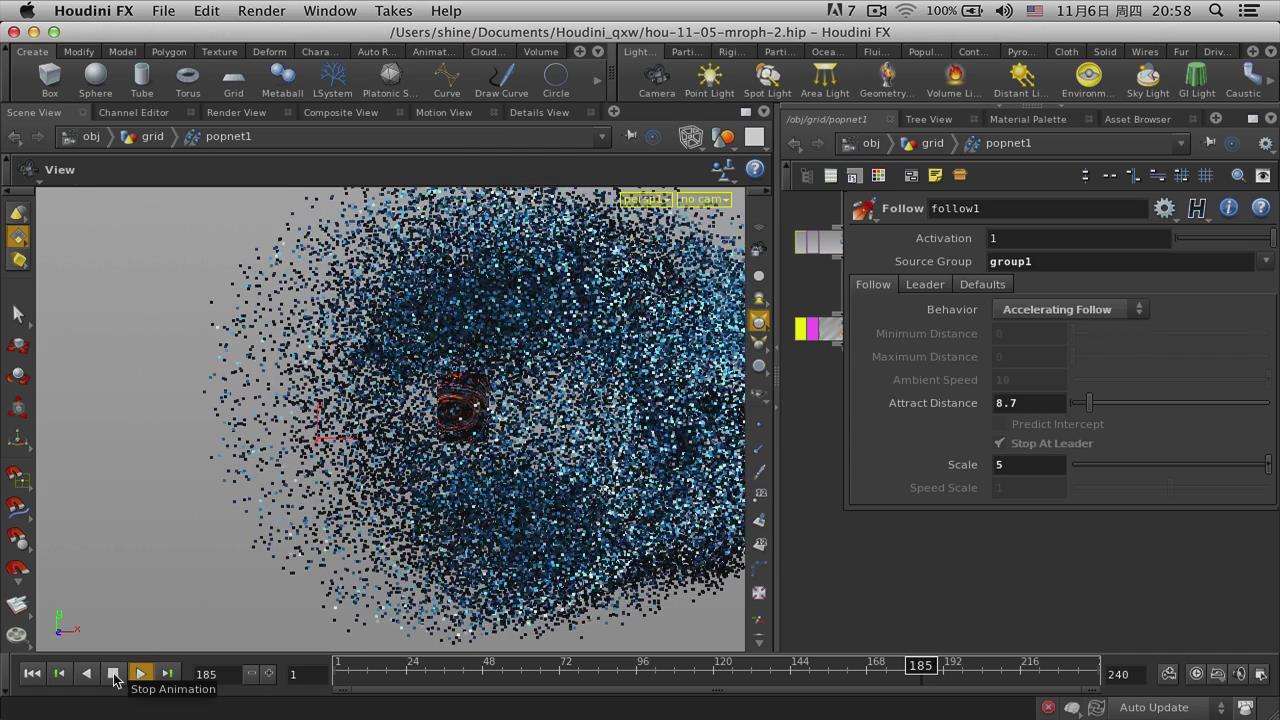Adjust the Attract Distance slider

click(1089, 403)
